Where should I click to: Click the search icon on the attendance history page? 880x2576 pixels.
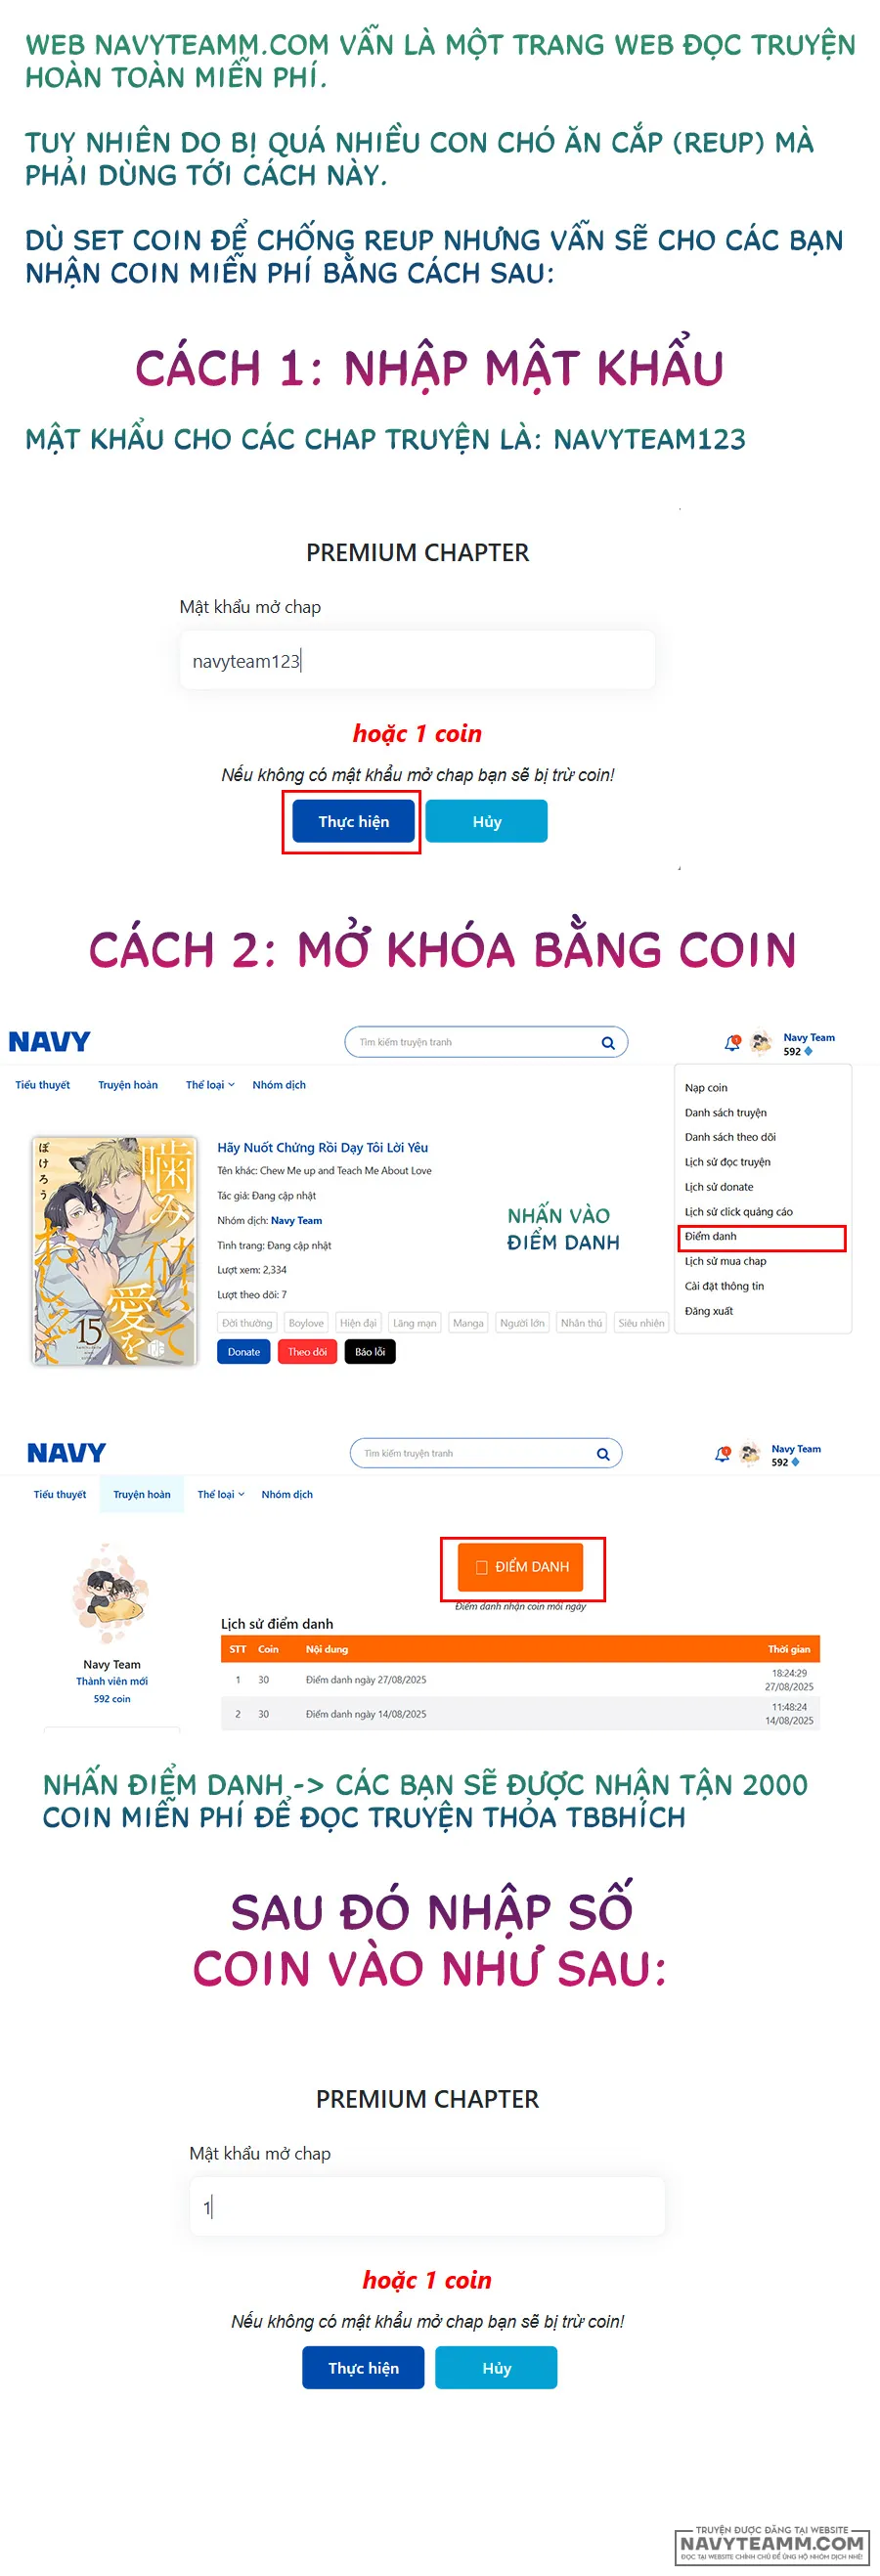click(603, 1454)
